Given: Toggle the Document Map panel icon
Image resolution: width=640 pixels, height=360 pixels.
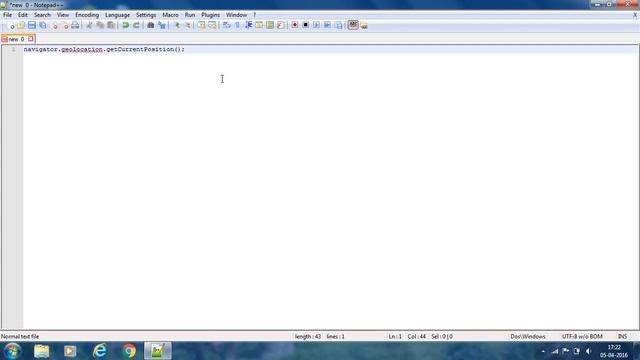Looking at the screenshot, I should (x=269, y=25).
